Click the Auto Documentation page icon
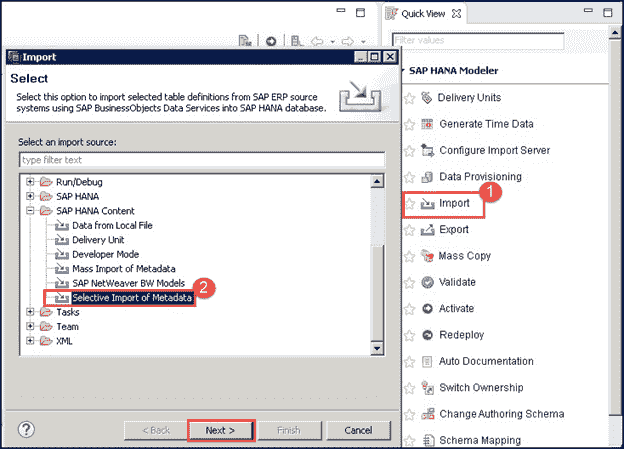 coord(427,361)
